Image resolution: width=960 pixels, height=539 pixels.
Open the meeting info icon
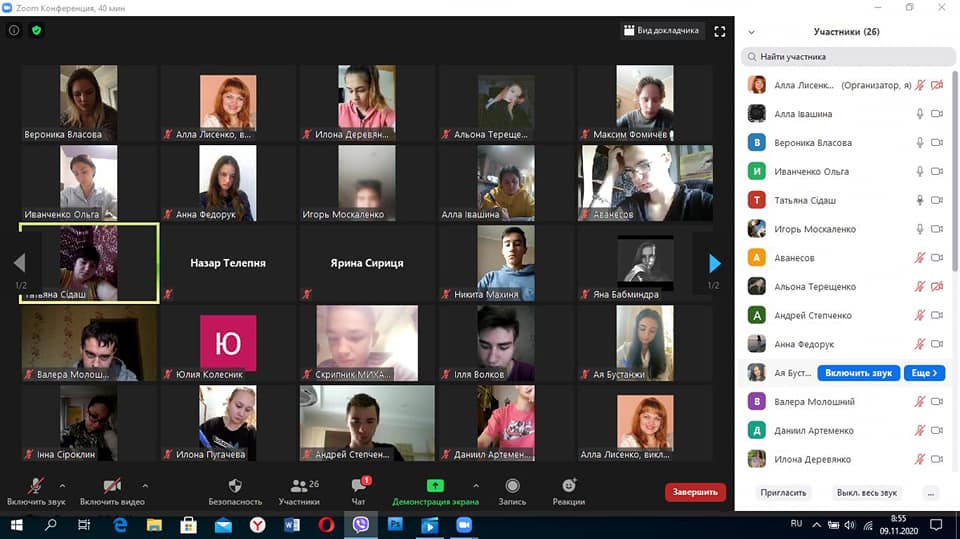(14, 30)
